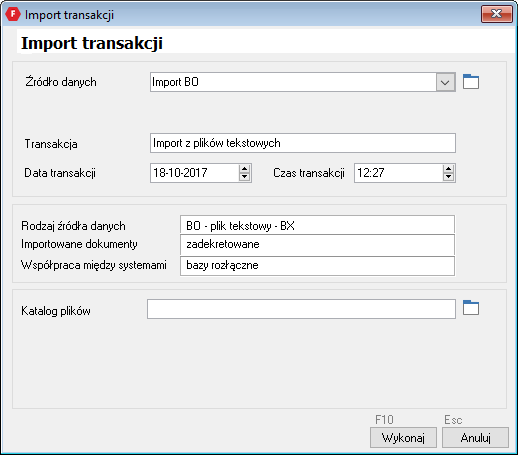Click the red F application icon in title bar
Viewport: 518px width, 455px height.
pyautogui.click(x=13, y=14)
